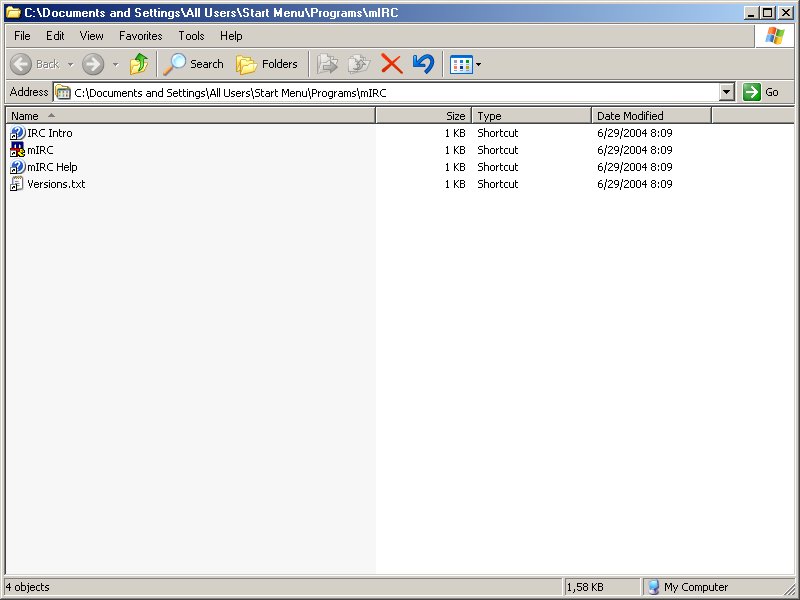The height and width of the screenshot is (600, 800).
Task: Click the Move To folder icon
Action: [327, 64]
